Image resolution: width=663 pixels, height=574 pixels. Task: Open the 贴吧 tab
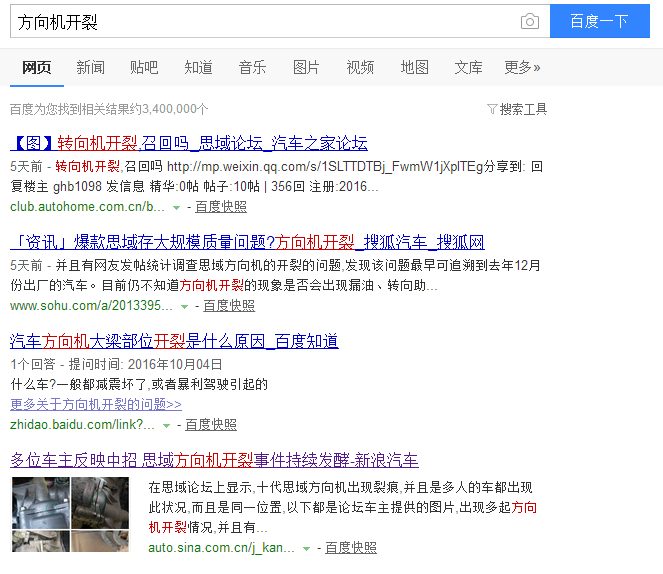[x=144, y=68]
